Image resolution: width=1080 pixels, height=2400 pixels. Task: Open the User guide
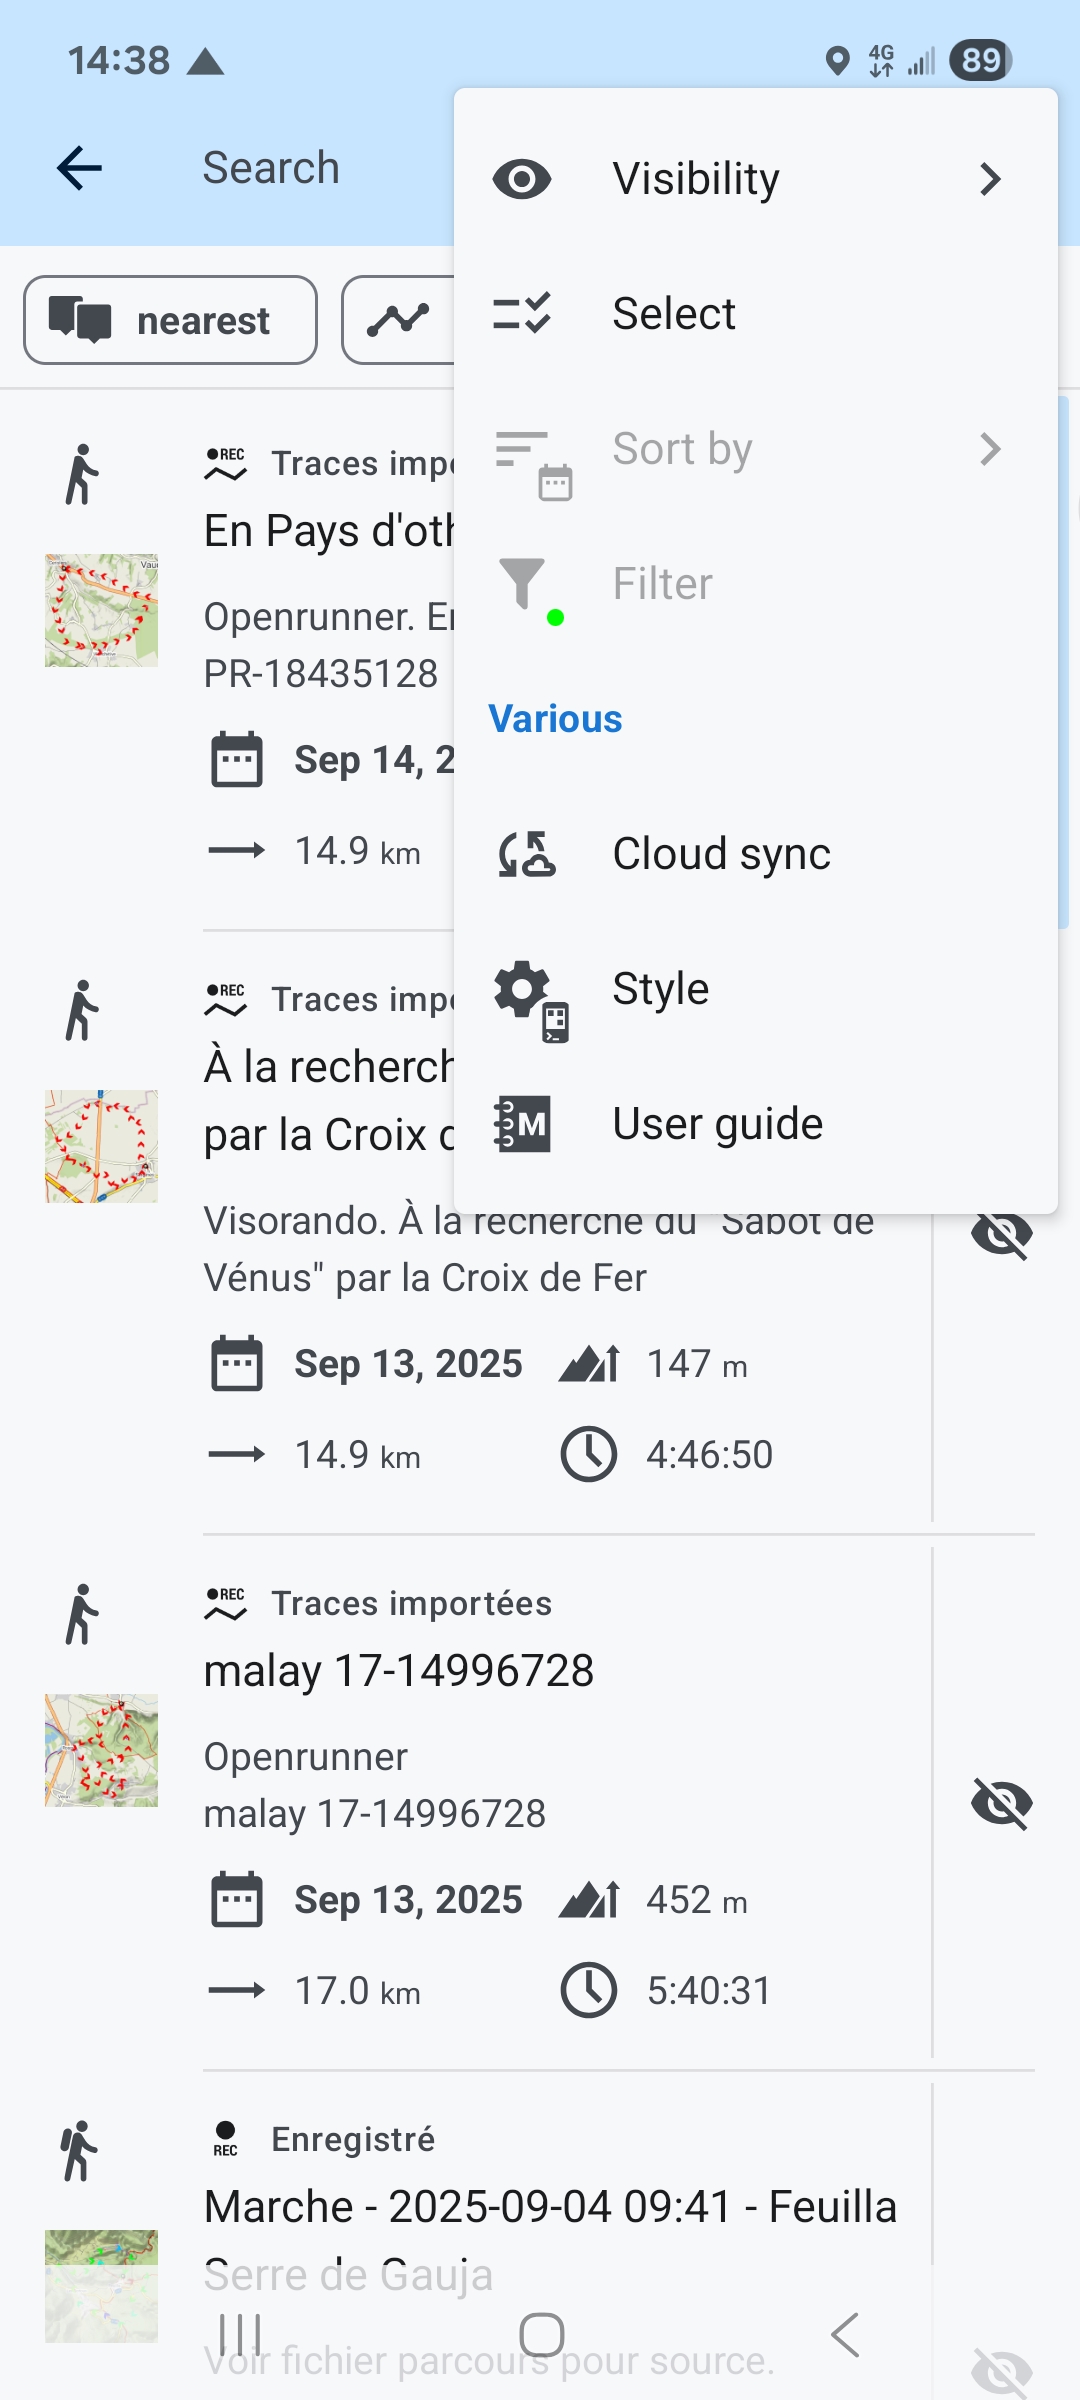(716, 1124)
